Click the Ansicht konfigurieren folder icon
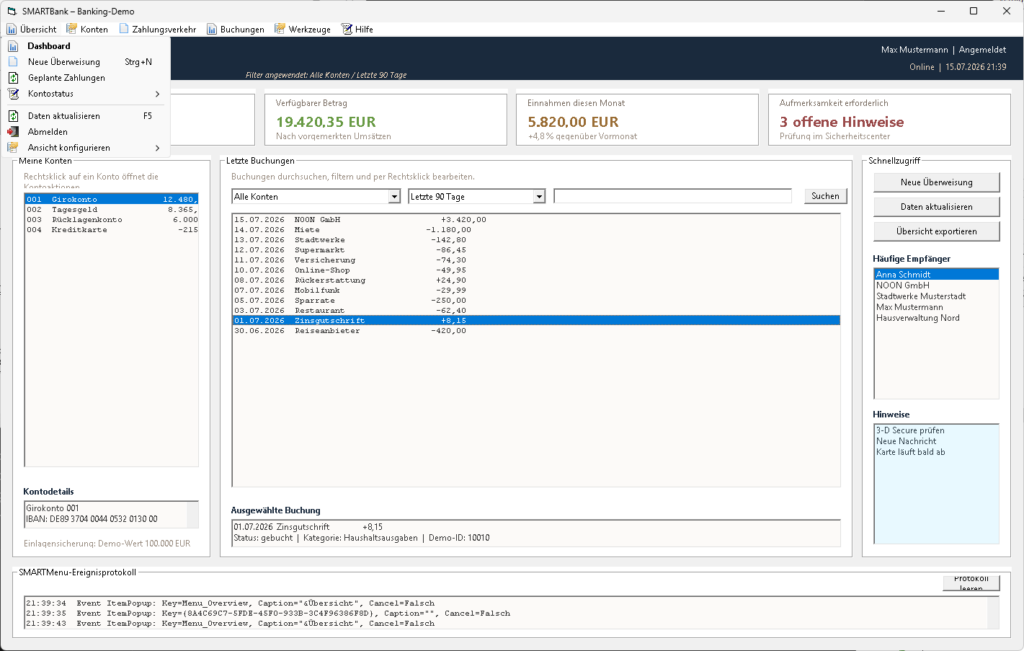The height and width of the screenshot is (651, 1024). [x=13, y=148]
